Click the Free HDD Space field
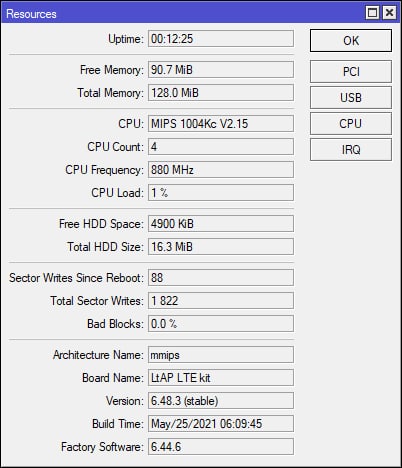This screenshot has width=402, height=468. tap(221, 224)
